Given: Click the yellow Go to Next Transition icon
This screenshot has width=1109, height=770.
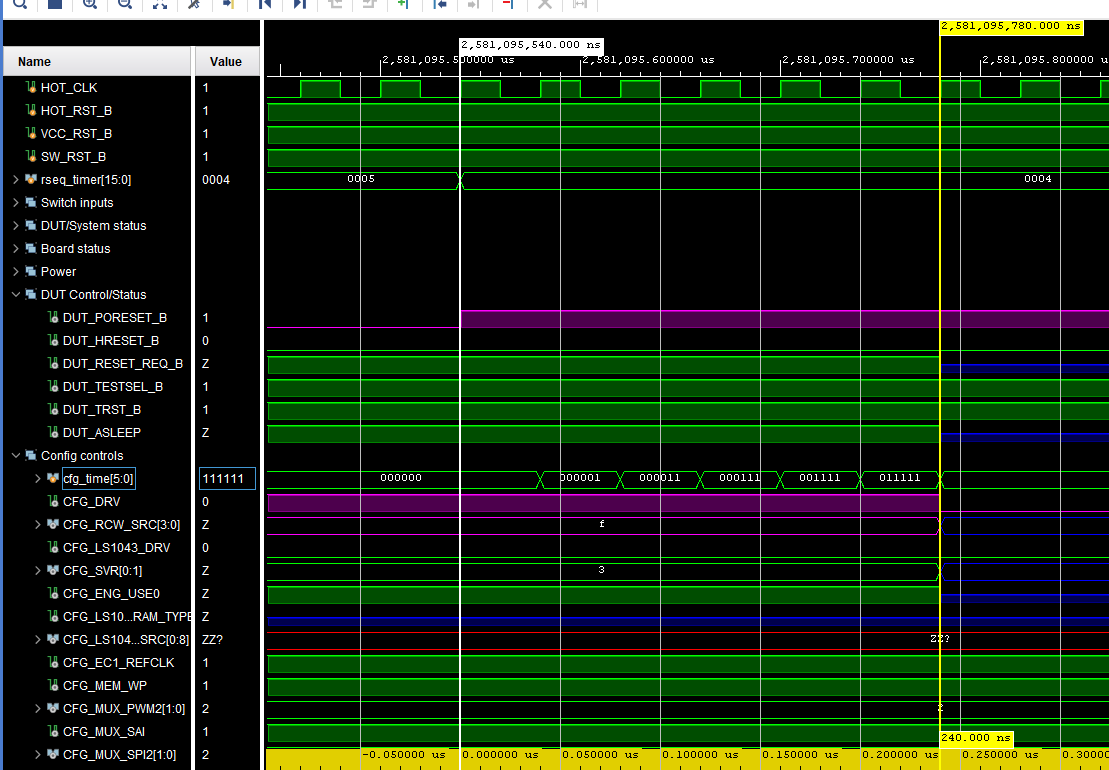Looking at the screenshot, I should [228, 5].
